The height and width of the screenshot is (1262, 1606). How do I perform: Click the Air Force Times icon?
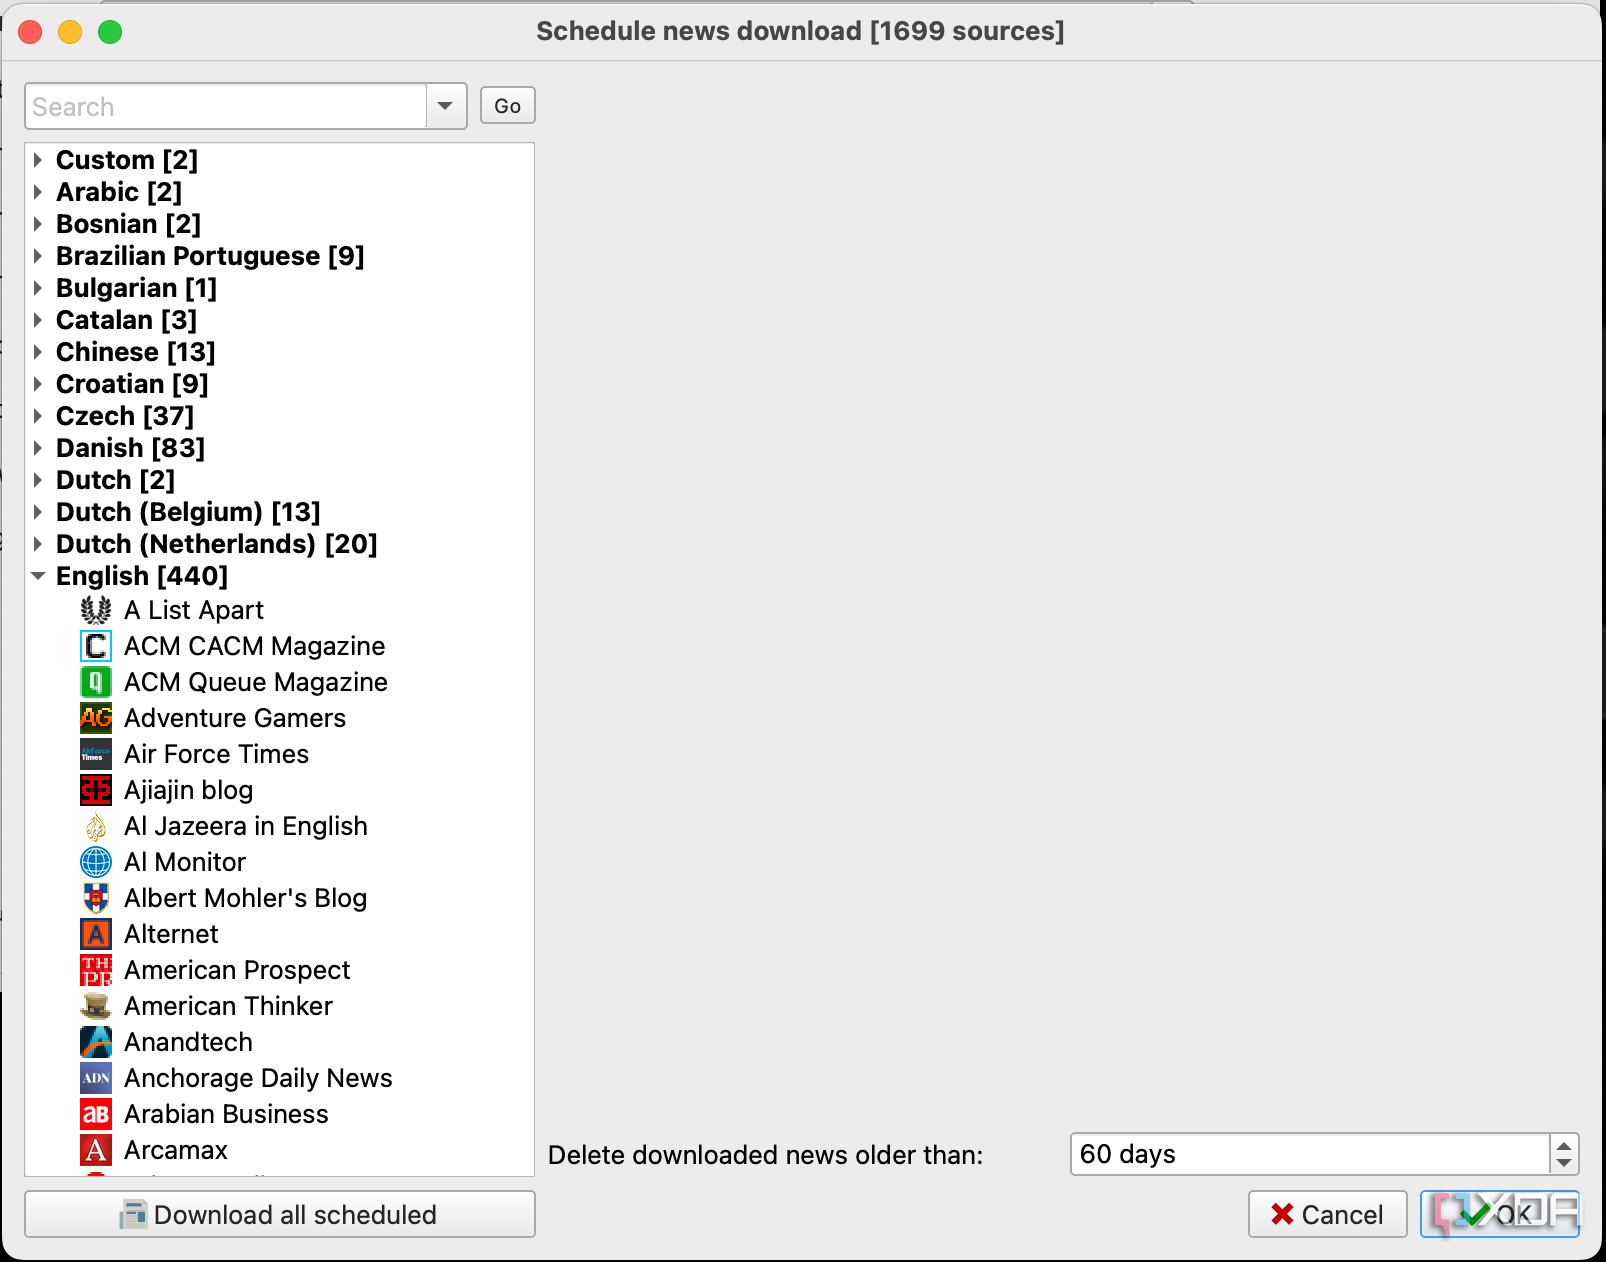click(96, 754)
